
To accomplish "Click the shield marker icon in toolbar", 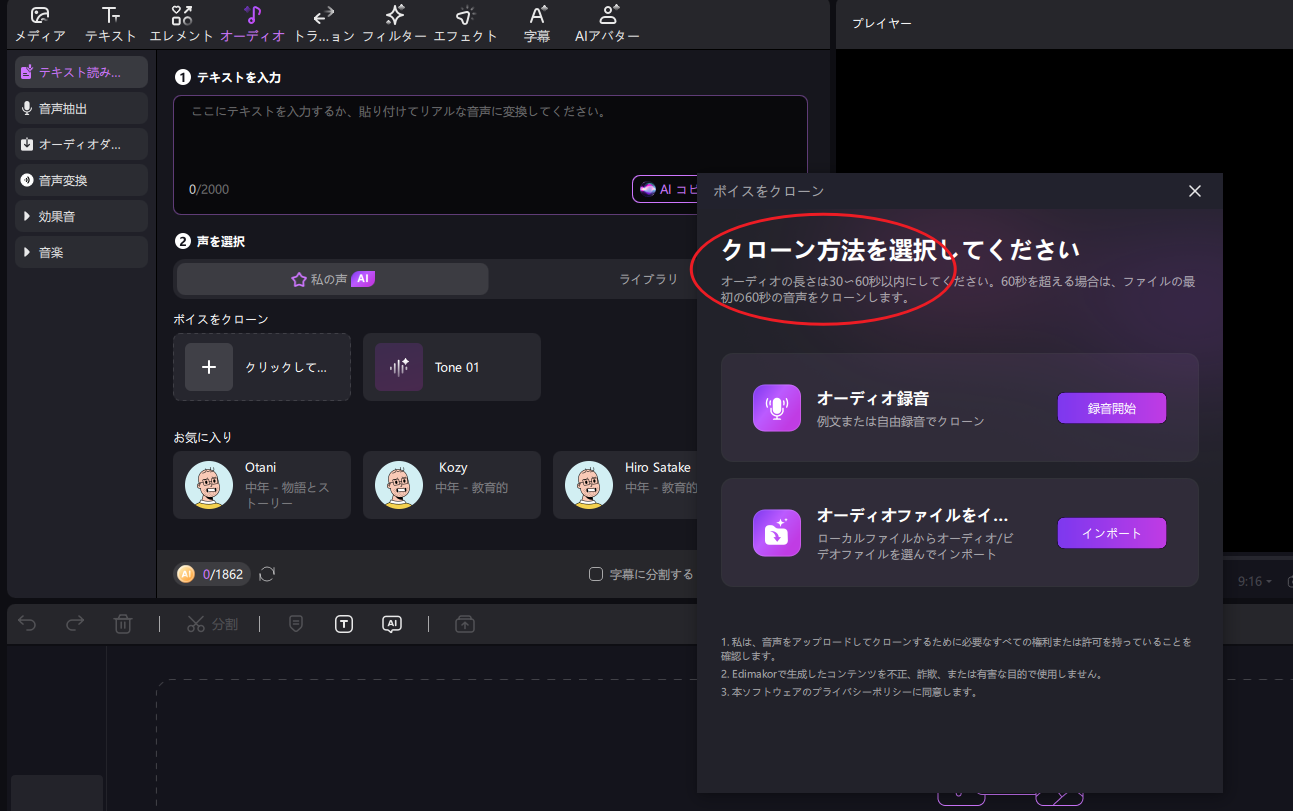I will point(296,624).
